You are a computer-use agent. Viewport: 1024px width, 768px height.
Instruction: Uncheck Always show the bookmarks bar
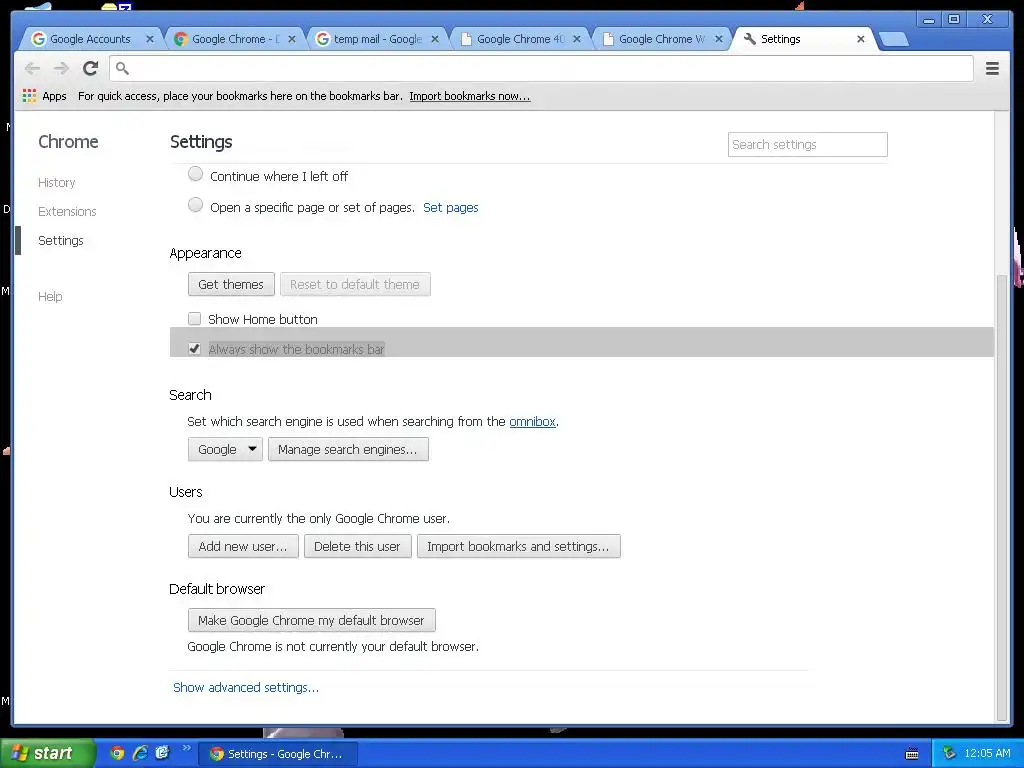pyautogui.click(x=195, y=349)
